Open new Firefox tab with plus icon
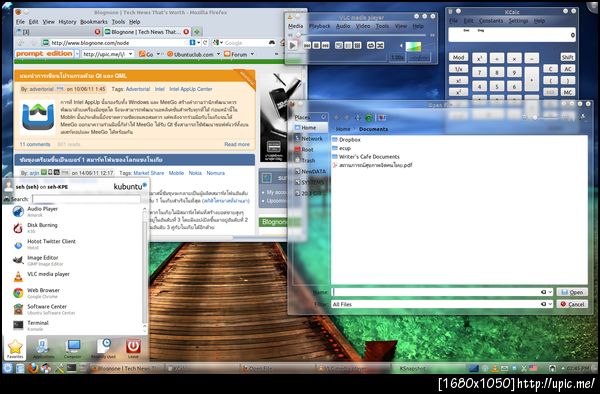 pyautogui.click(x=197, y=32)
